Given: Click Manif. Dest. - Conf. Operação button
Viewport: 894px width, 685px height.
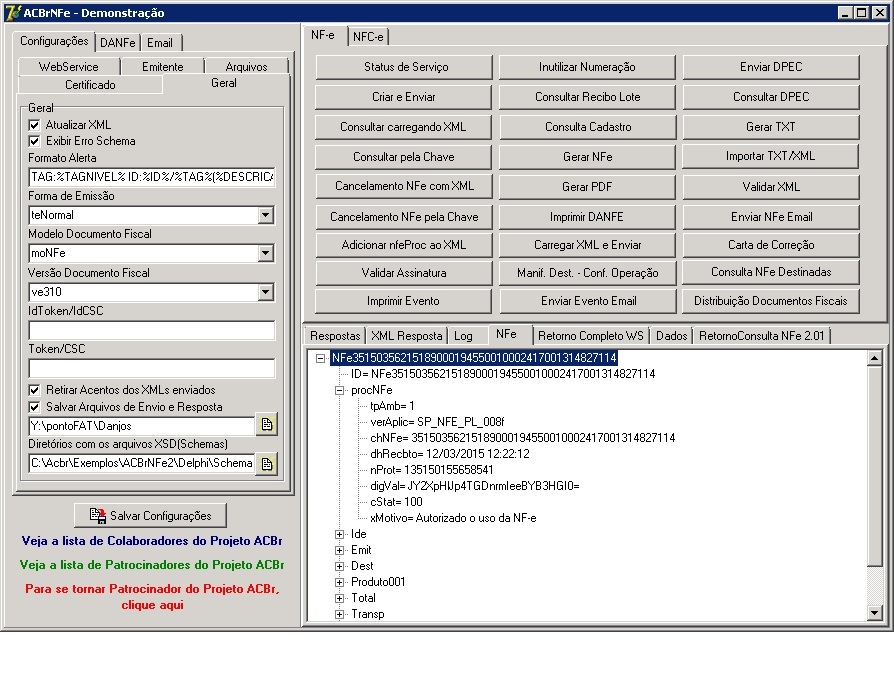Looking at the screenshot, I should (x=587, y=273).
